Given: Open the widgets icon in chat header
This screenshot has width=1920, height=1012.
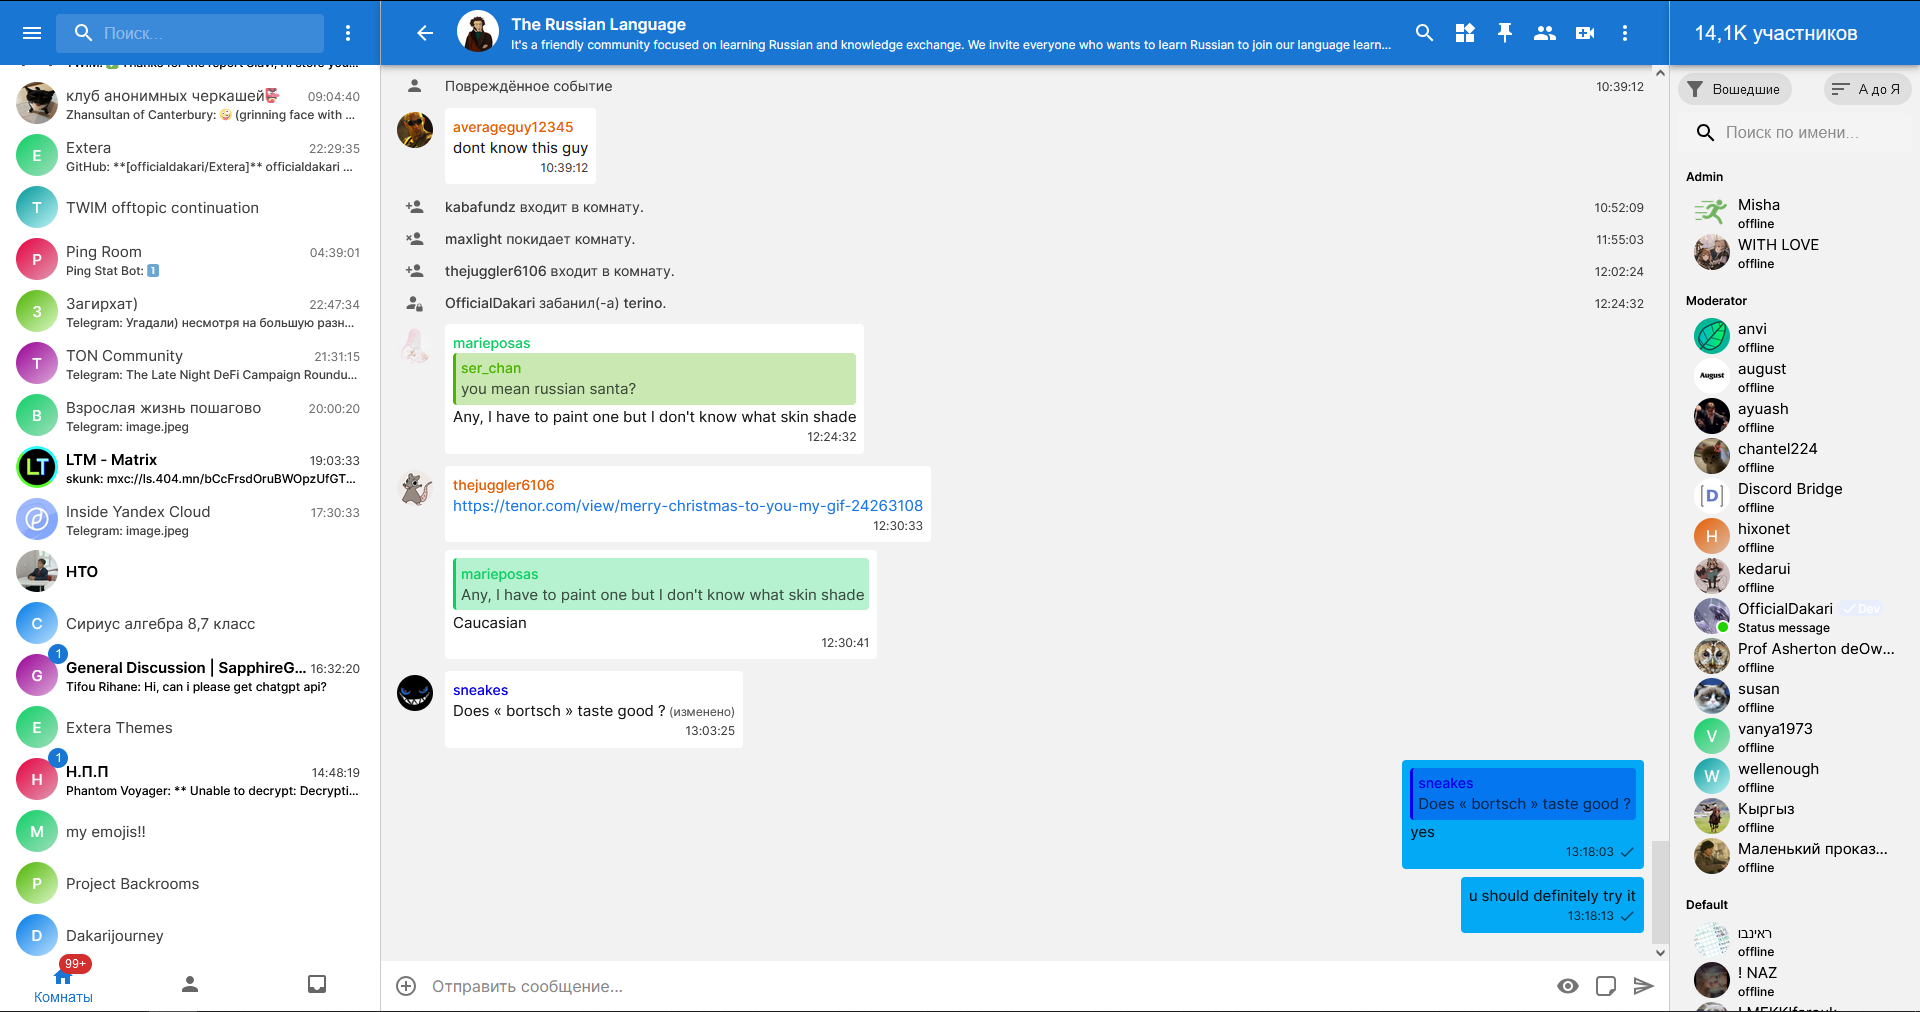Looking at the screenshot, I should (x=1465, y=33).
